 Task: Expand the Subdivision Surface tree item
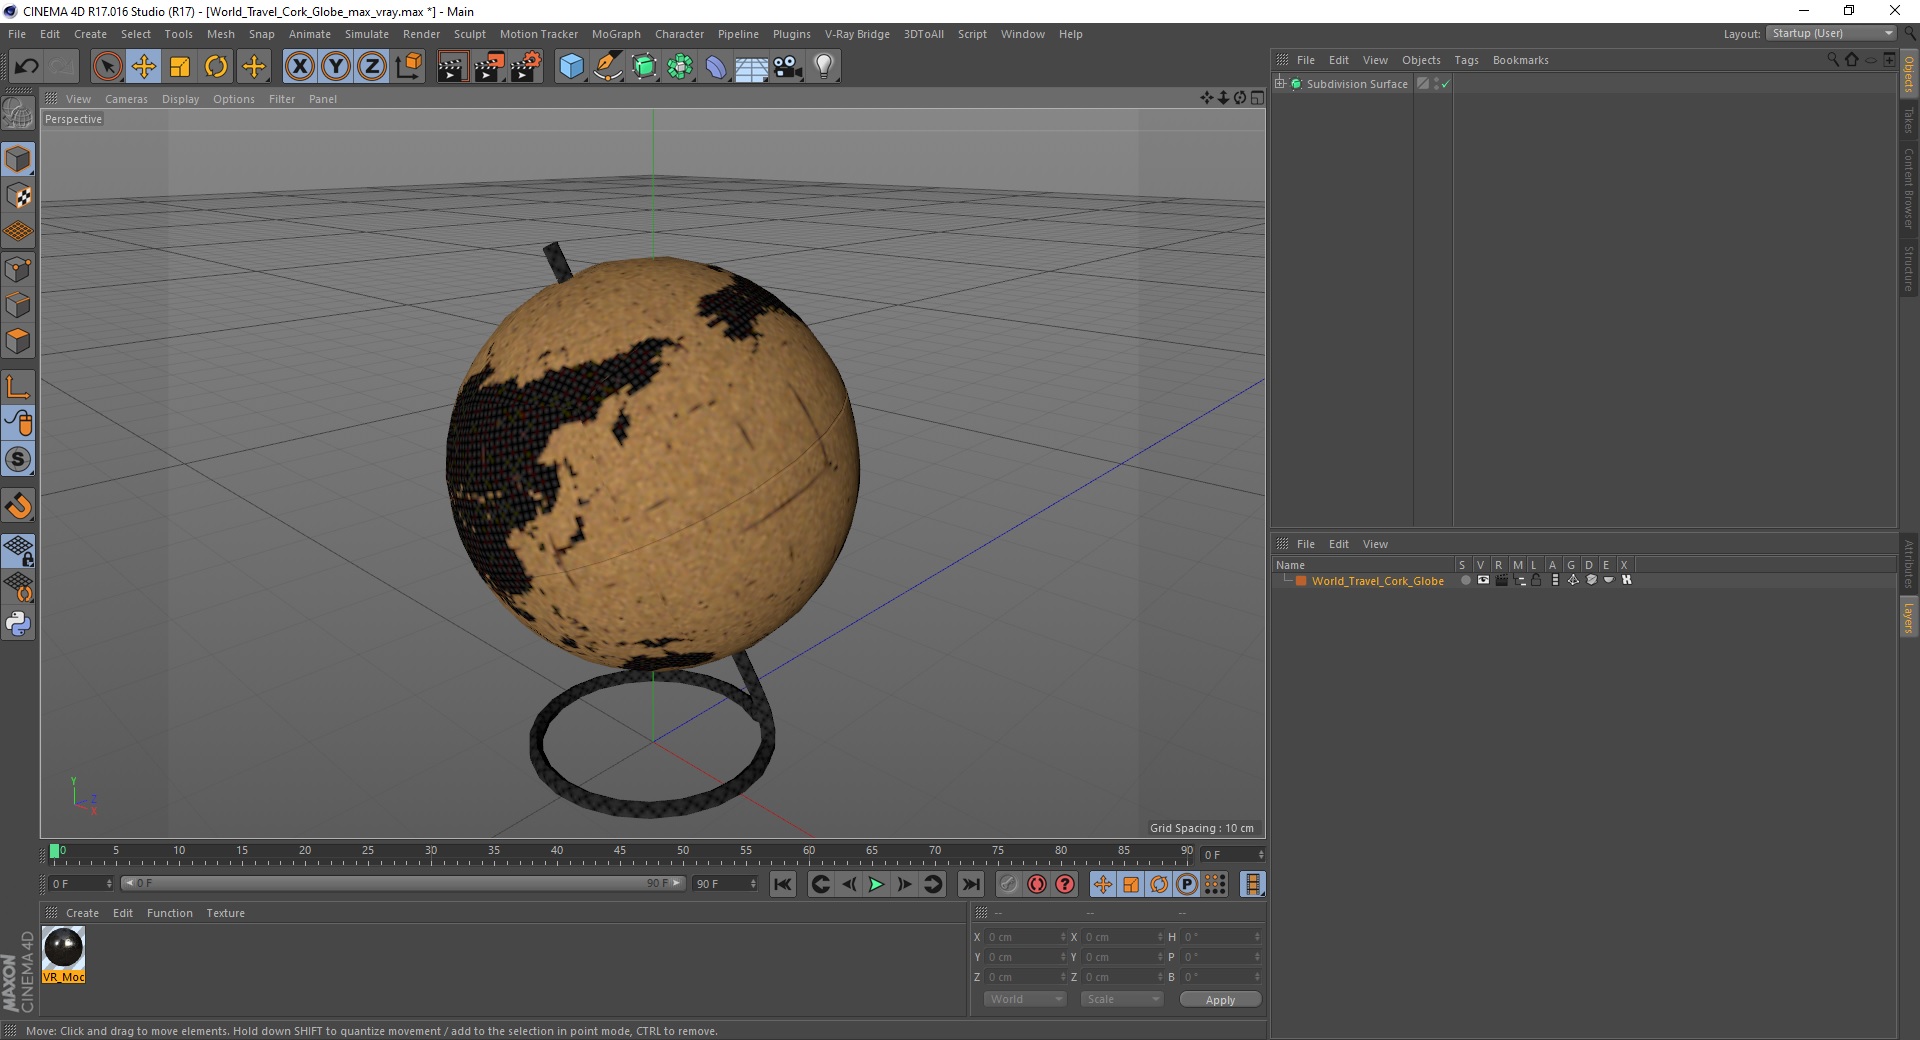tap(1280, 84)
